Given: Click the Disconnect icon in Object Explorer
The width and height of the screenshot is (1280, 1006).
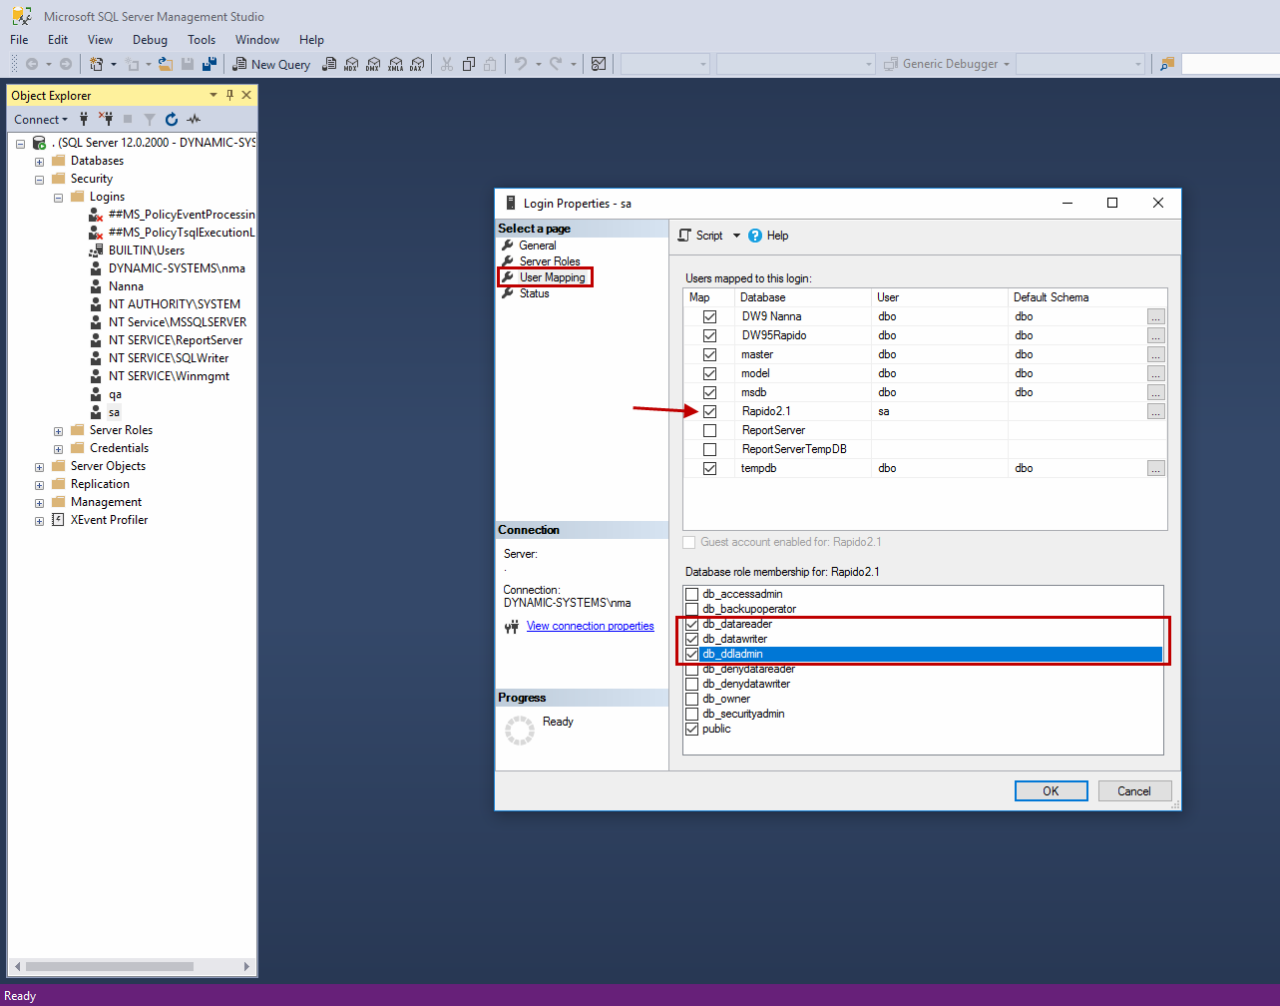Looking at the screenshot, I should (105, 119).
